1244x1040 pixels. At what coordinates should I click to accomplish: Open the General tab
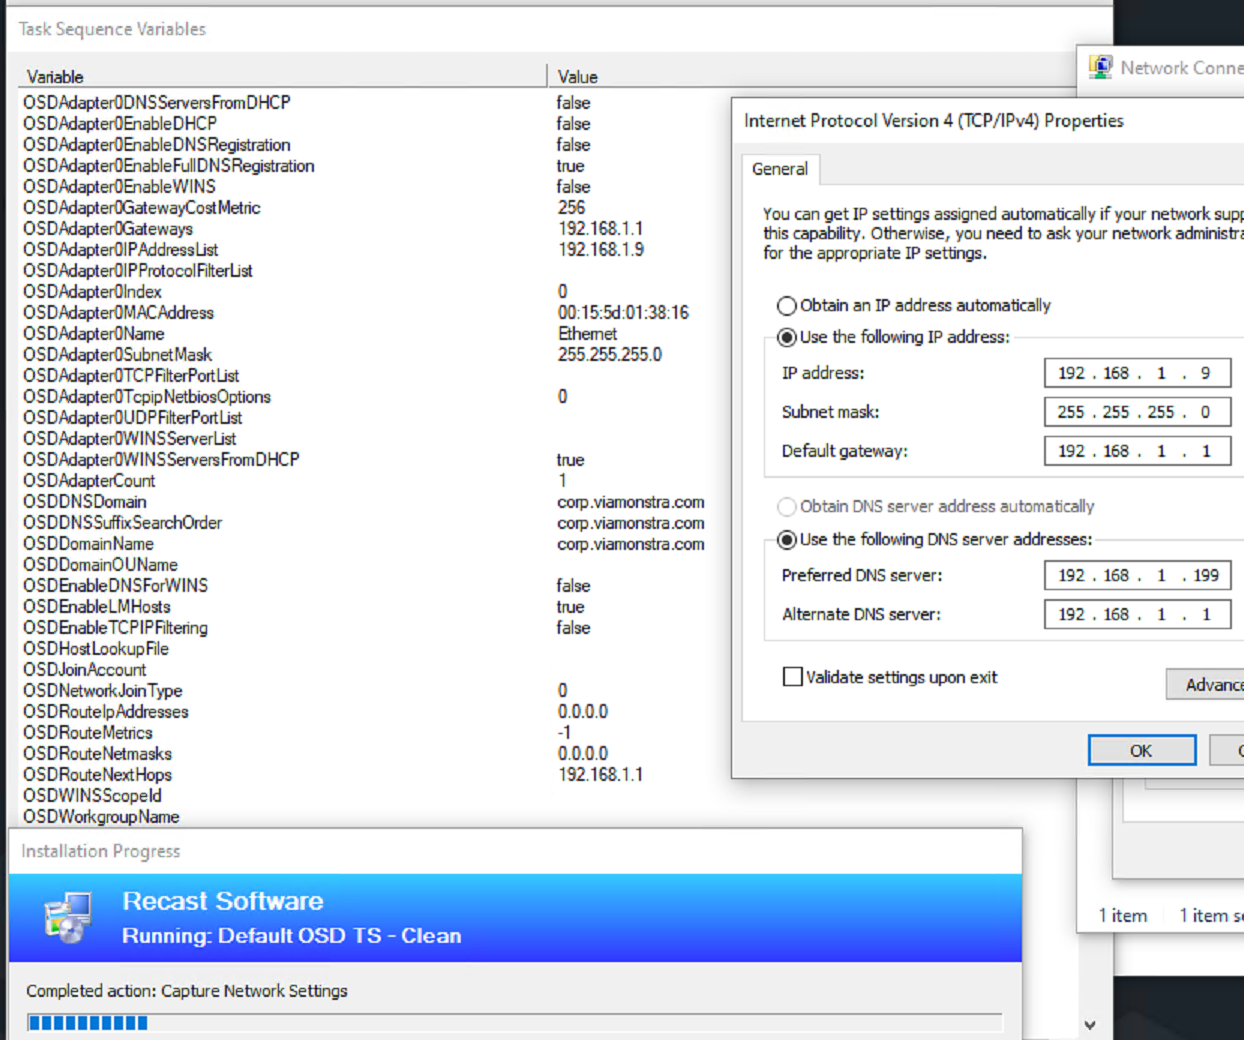(x=779, y=169)
